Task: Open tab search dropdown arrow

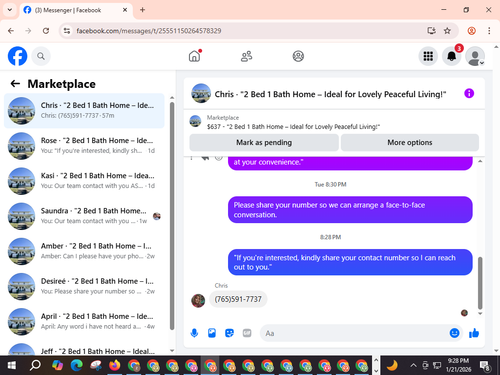Action: coord(10,10)
